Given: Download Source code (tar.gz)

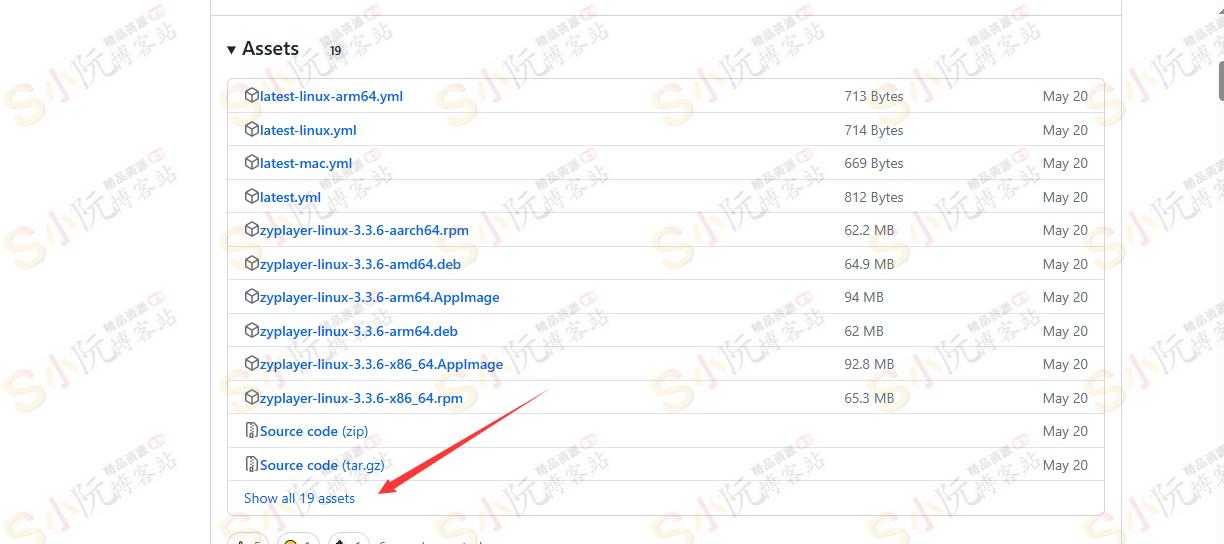Looking at the screenshot, I should [322, 465].
